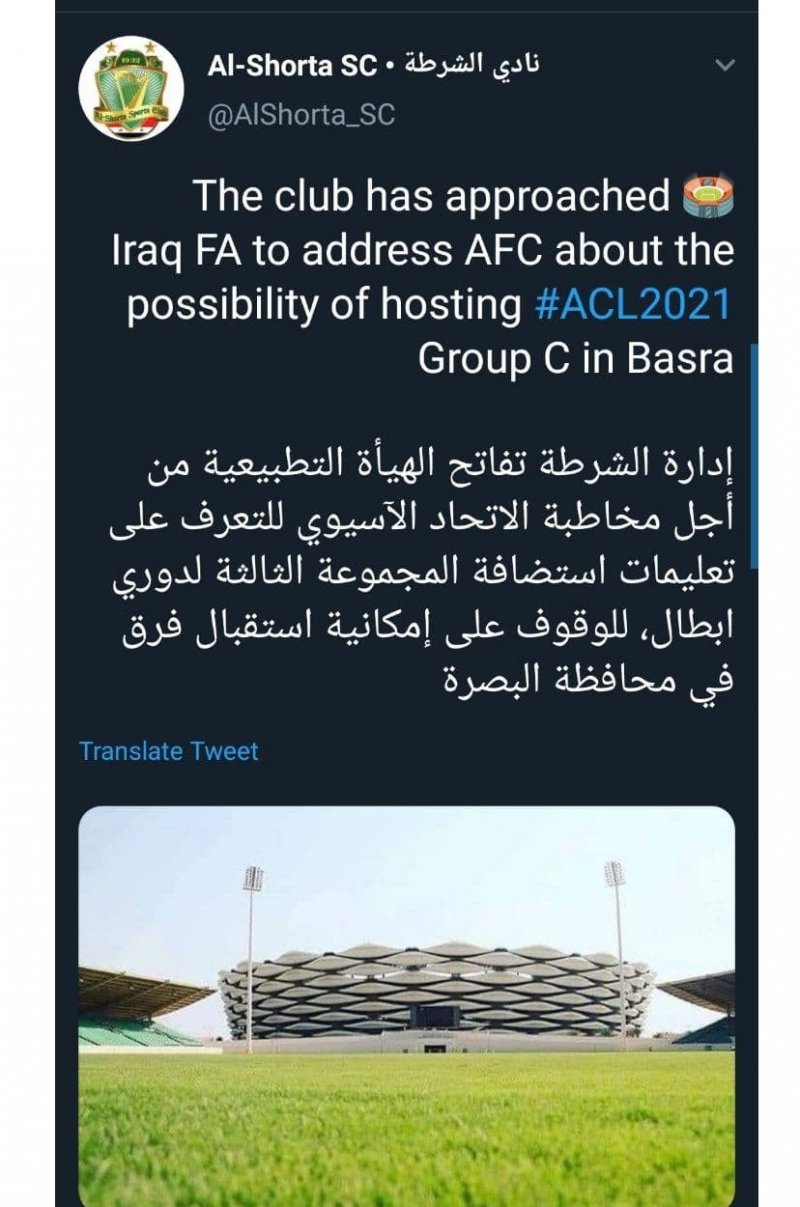Click the word "AFC" in the tweet
The width and height of the screenshot is (800, 1207).
497,251
